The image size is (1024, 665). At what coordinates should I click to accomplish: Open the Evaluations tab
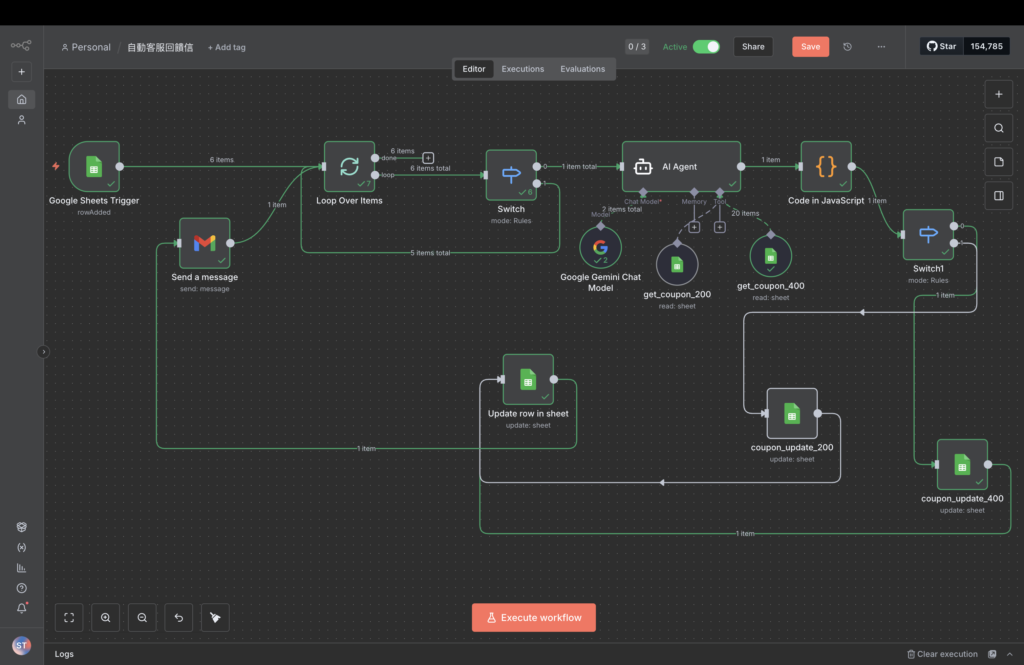click(x=582, y=69)
